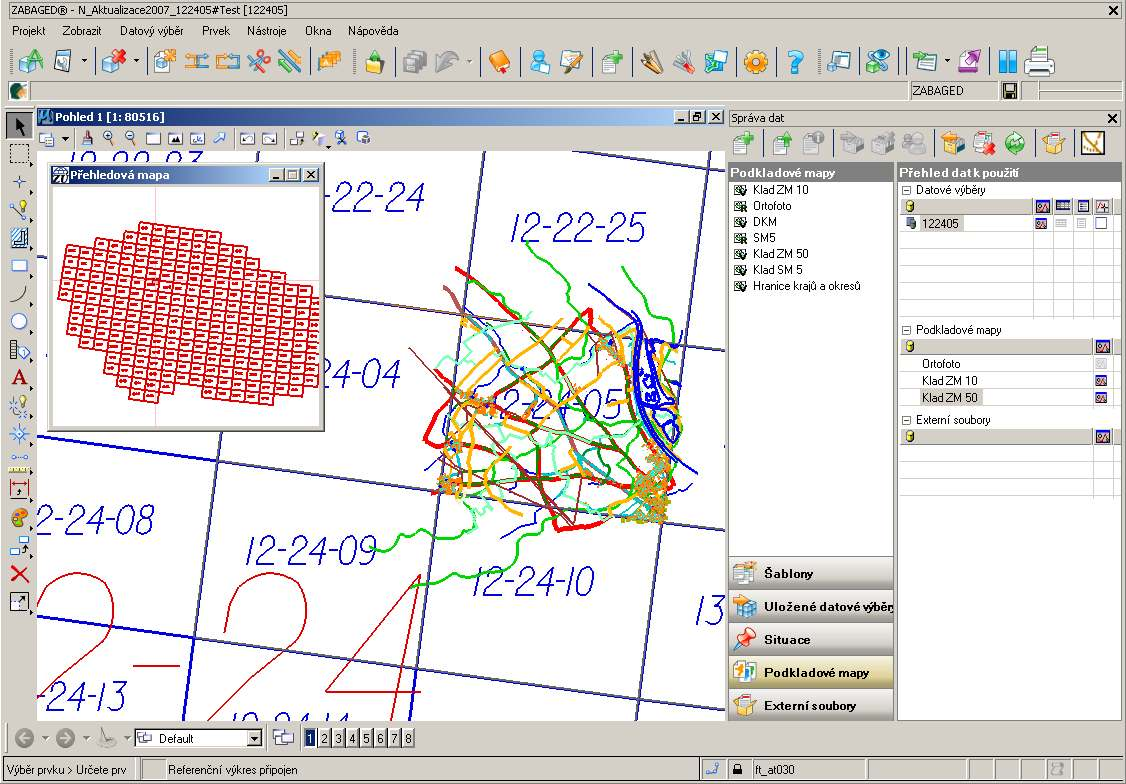Toggle display icon in row 122405
1126x784 pixels.
(x=1041, y=223)
